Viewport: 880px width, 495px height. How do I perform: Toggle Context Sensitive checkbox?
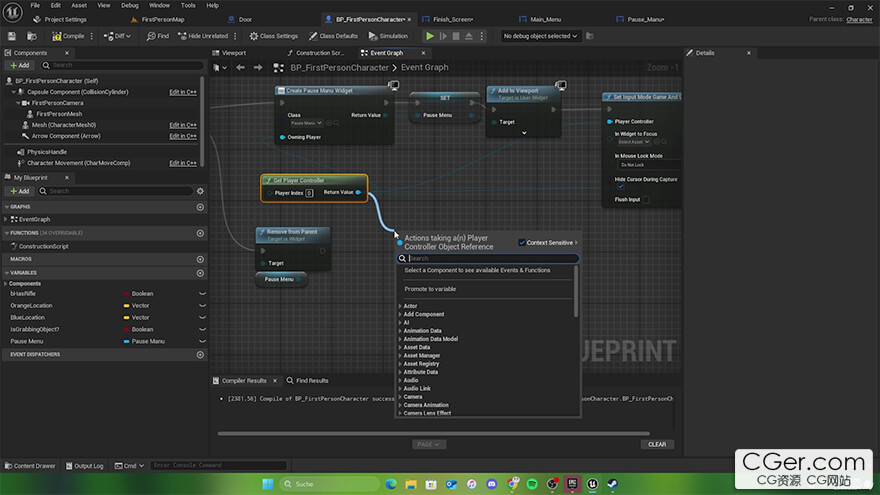pos(522,242)
